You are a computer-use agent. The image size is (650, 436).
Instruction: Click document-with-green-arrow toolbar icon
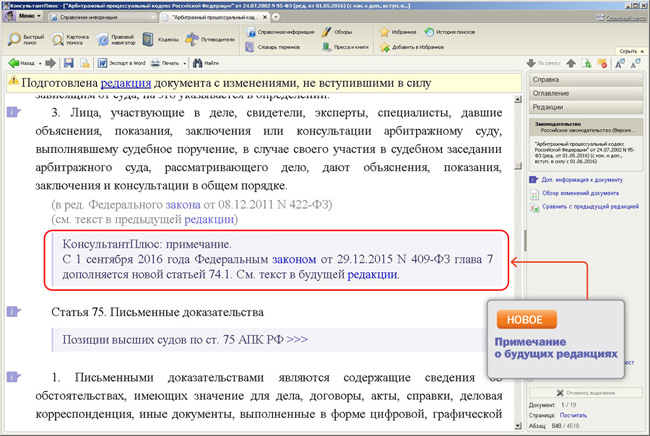point(587,63)
